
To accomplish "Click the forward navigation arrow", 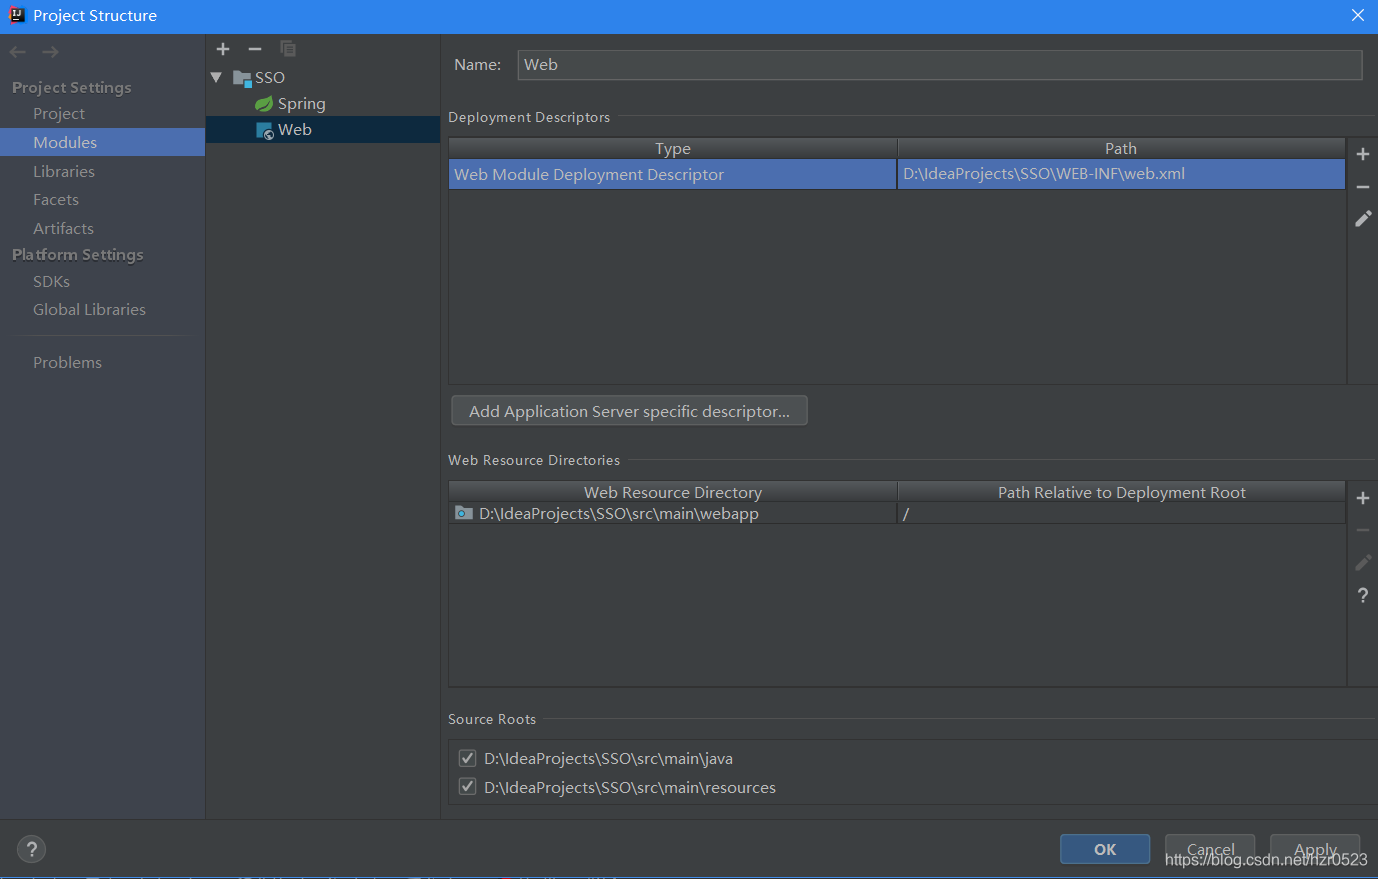I will pos(50,52).
